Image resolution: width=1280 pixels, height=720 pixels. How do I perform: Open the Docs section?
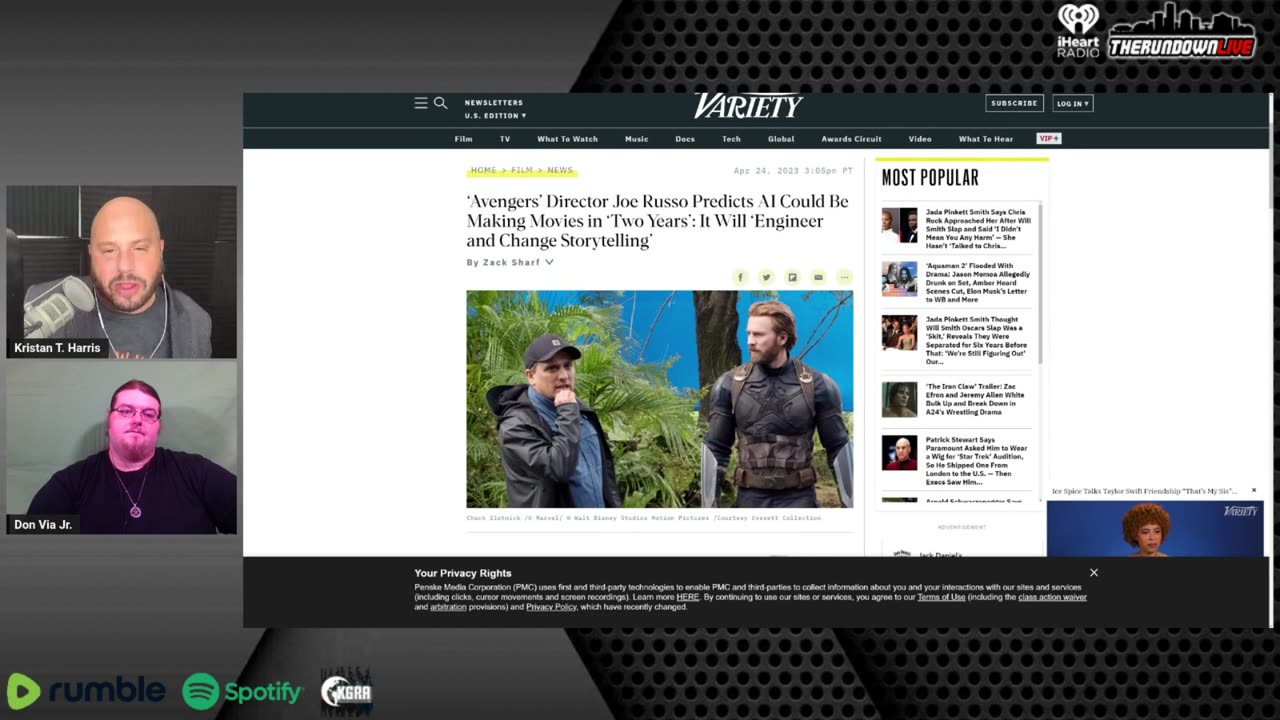[x=685, y=139]
